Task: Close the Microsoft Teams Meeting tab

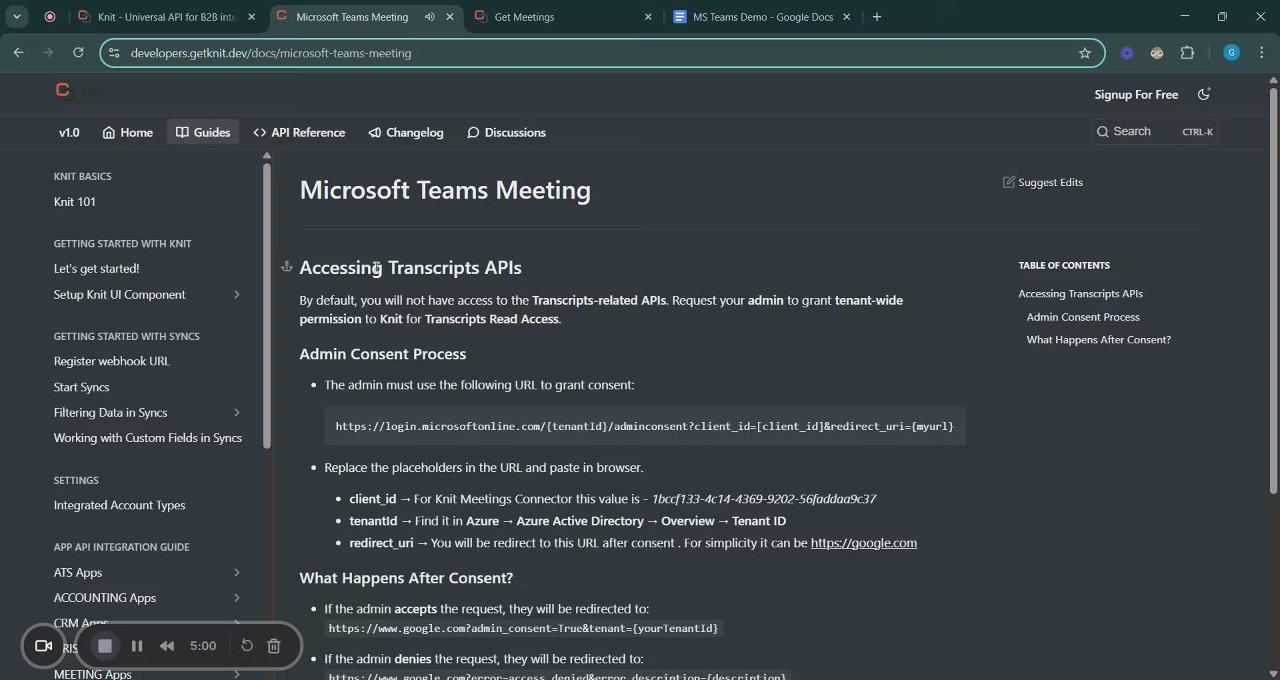Action: tap(450, 17)
